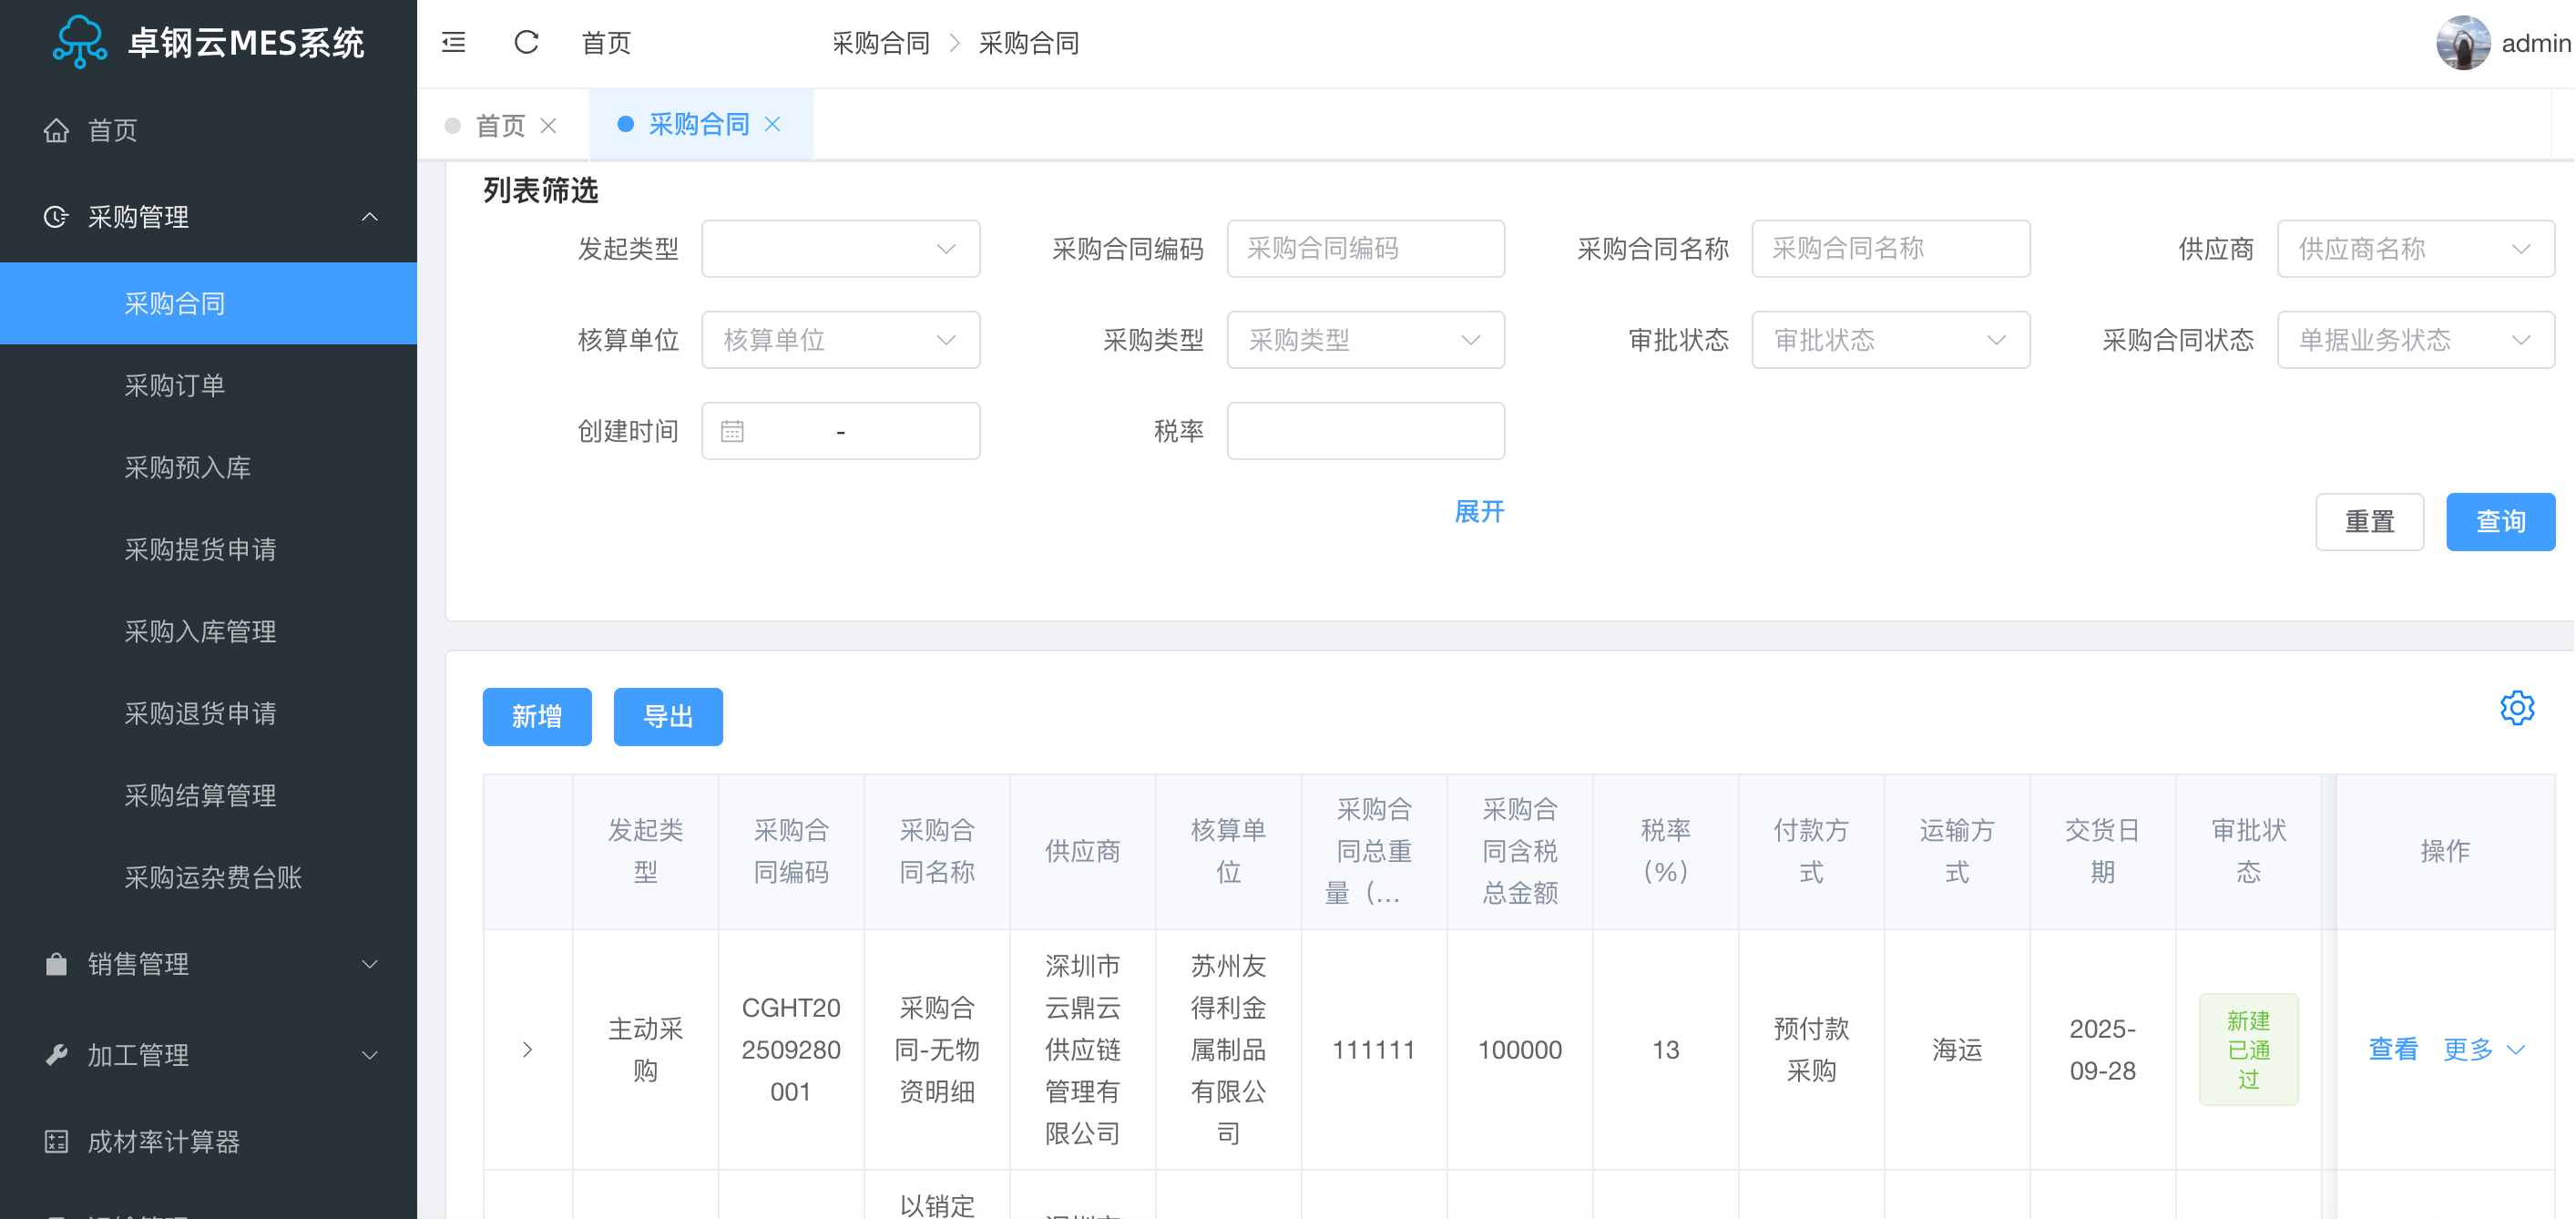This screenshot has width=2576, height=1219.
Task: Click the 新增 button
Action: (x=537, y=717)
